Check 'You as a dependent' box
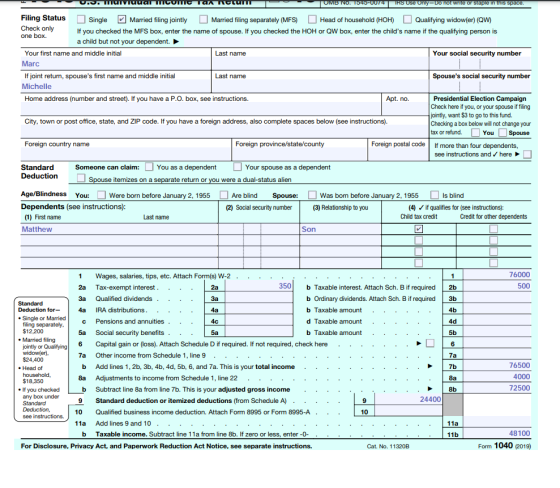560x488 pixels. (x=149, y=167)
